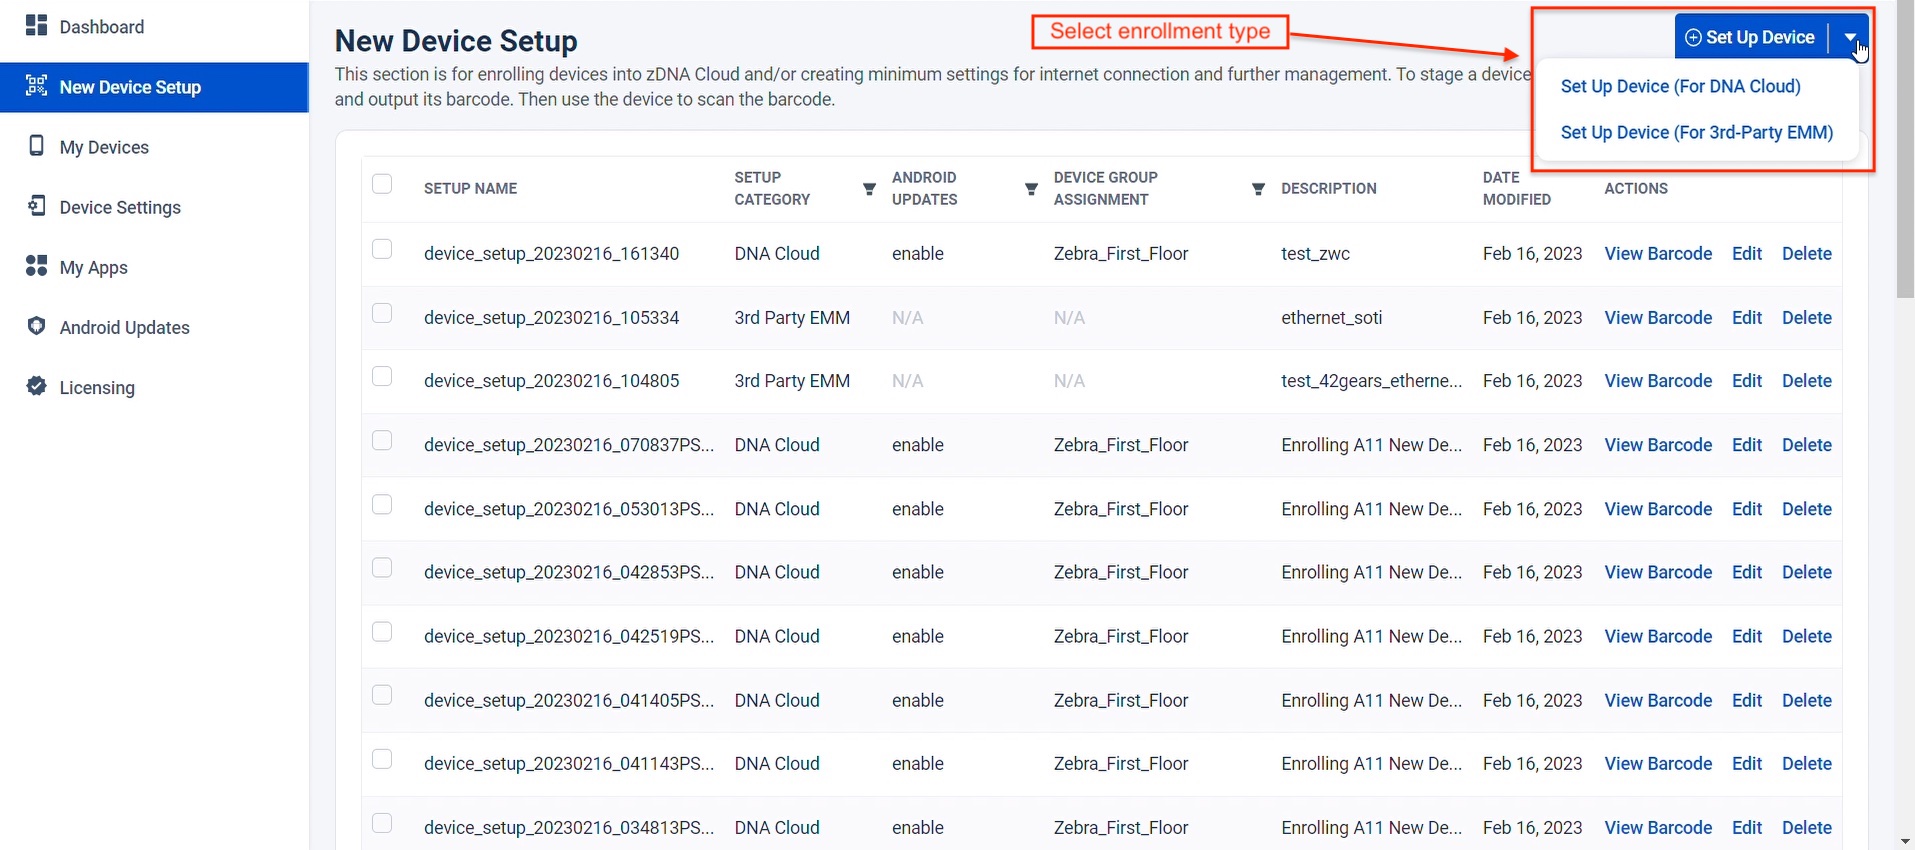Choose Set Up Device (For 3rd-Party EMM)
This screenshot has height=850, width=1915.
[x=1696, y=133]
